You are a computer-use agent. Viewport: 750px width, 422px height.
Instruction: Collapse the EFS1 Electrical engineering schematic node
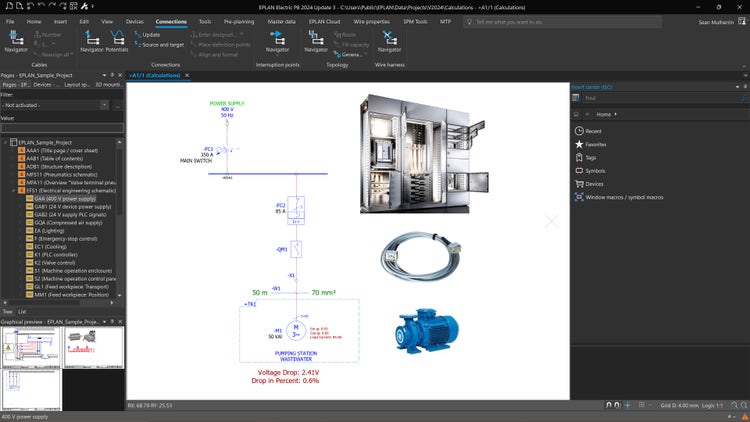tap(14, 189)
